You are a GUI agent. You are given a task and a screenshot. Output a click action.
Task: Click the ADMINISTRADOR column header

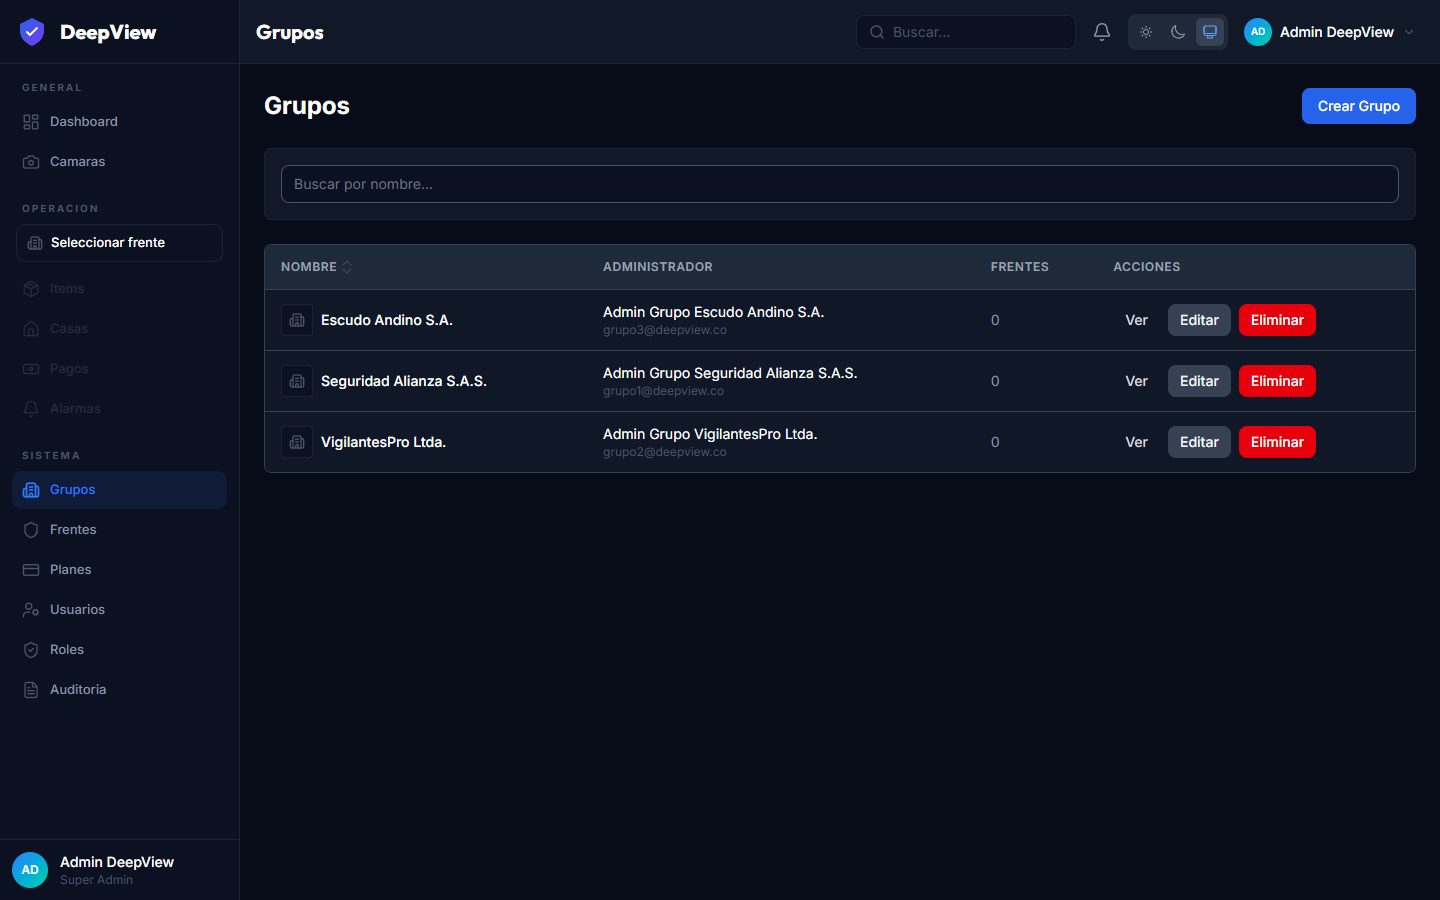(x=658, y=267)
